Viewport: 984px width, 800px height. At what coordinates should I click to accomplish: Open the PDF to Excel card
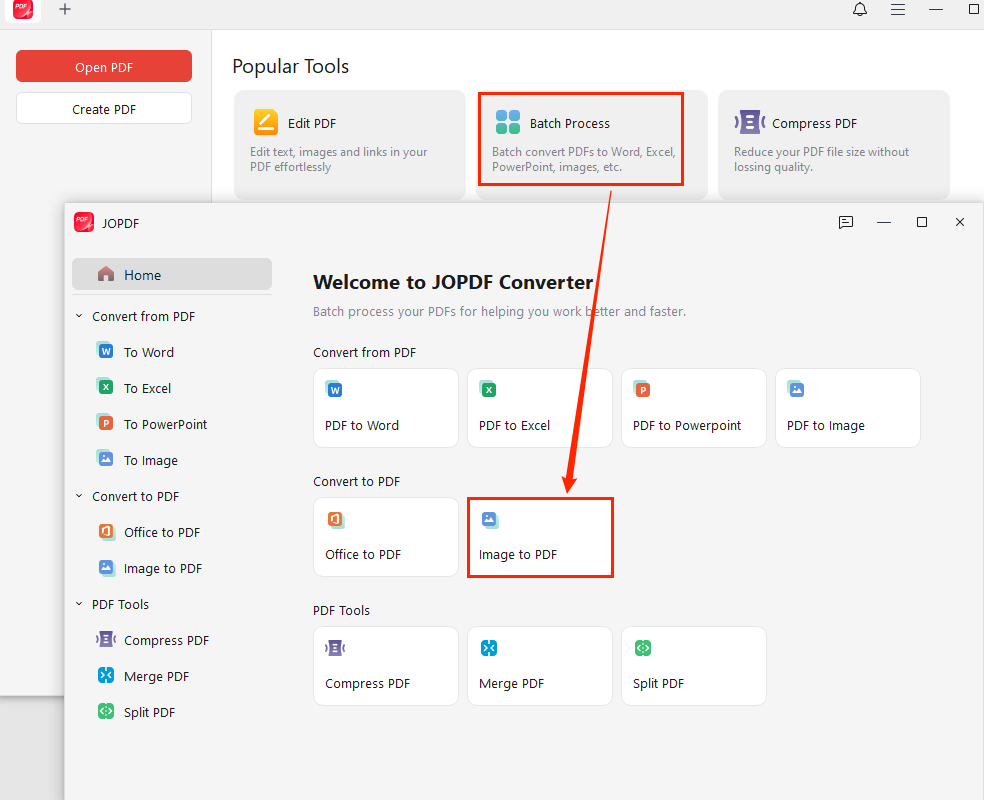(540, 408)
